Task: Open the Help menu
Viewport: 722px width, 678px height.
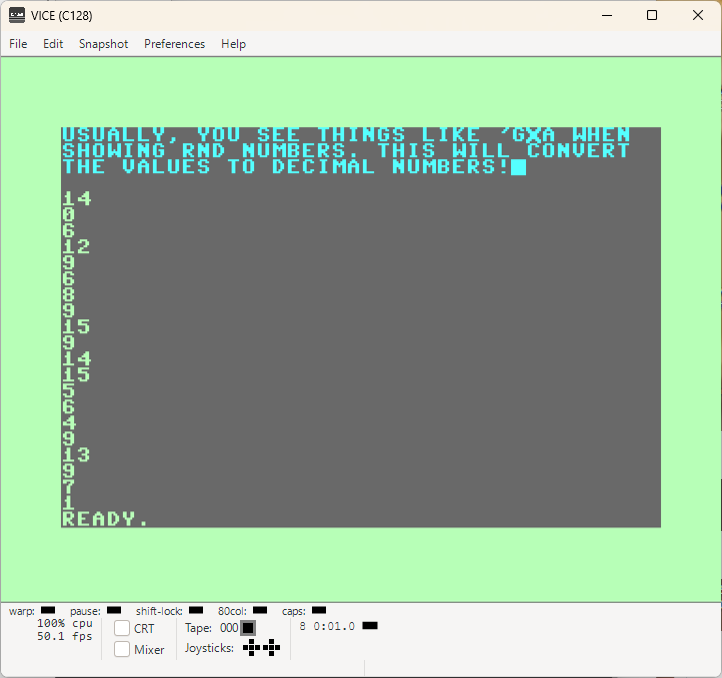Action: pos(233,44)
